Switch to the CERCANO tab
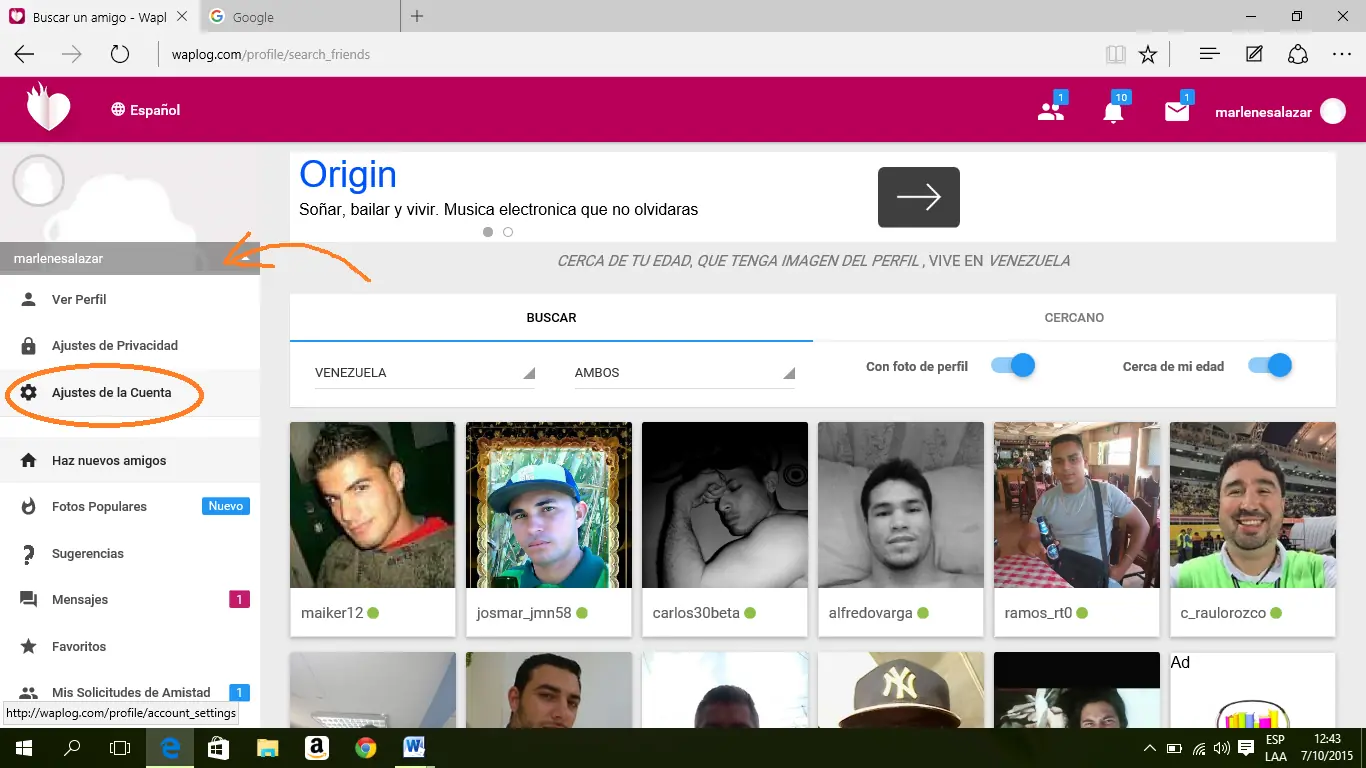1366x768 pixels. point(1074,317)
